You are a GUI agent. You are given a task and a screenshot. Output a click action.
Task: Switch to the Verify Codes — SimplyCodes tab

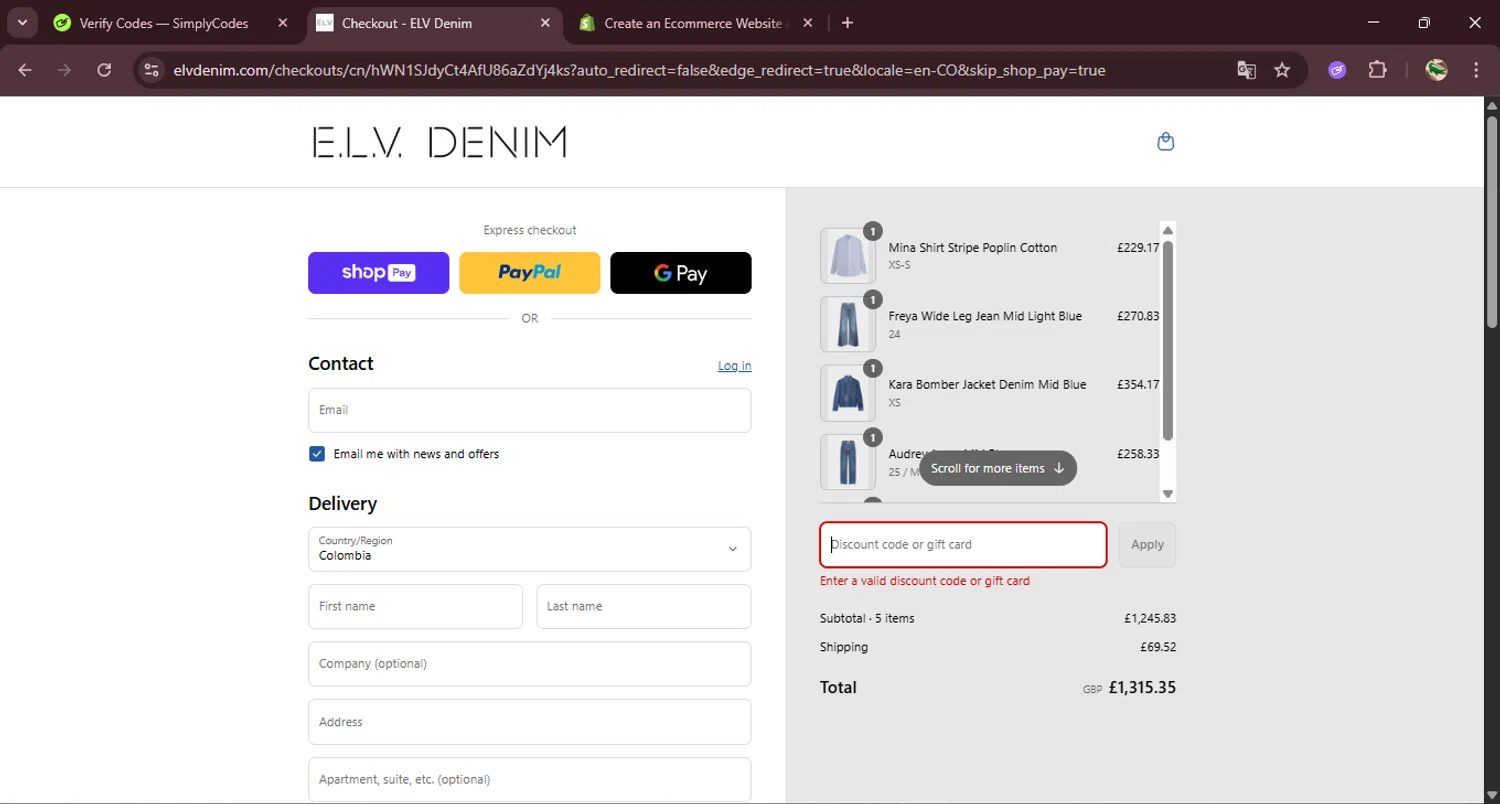(163, 23)
